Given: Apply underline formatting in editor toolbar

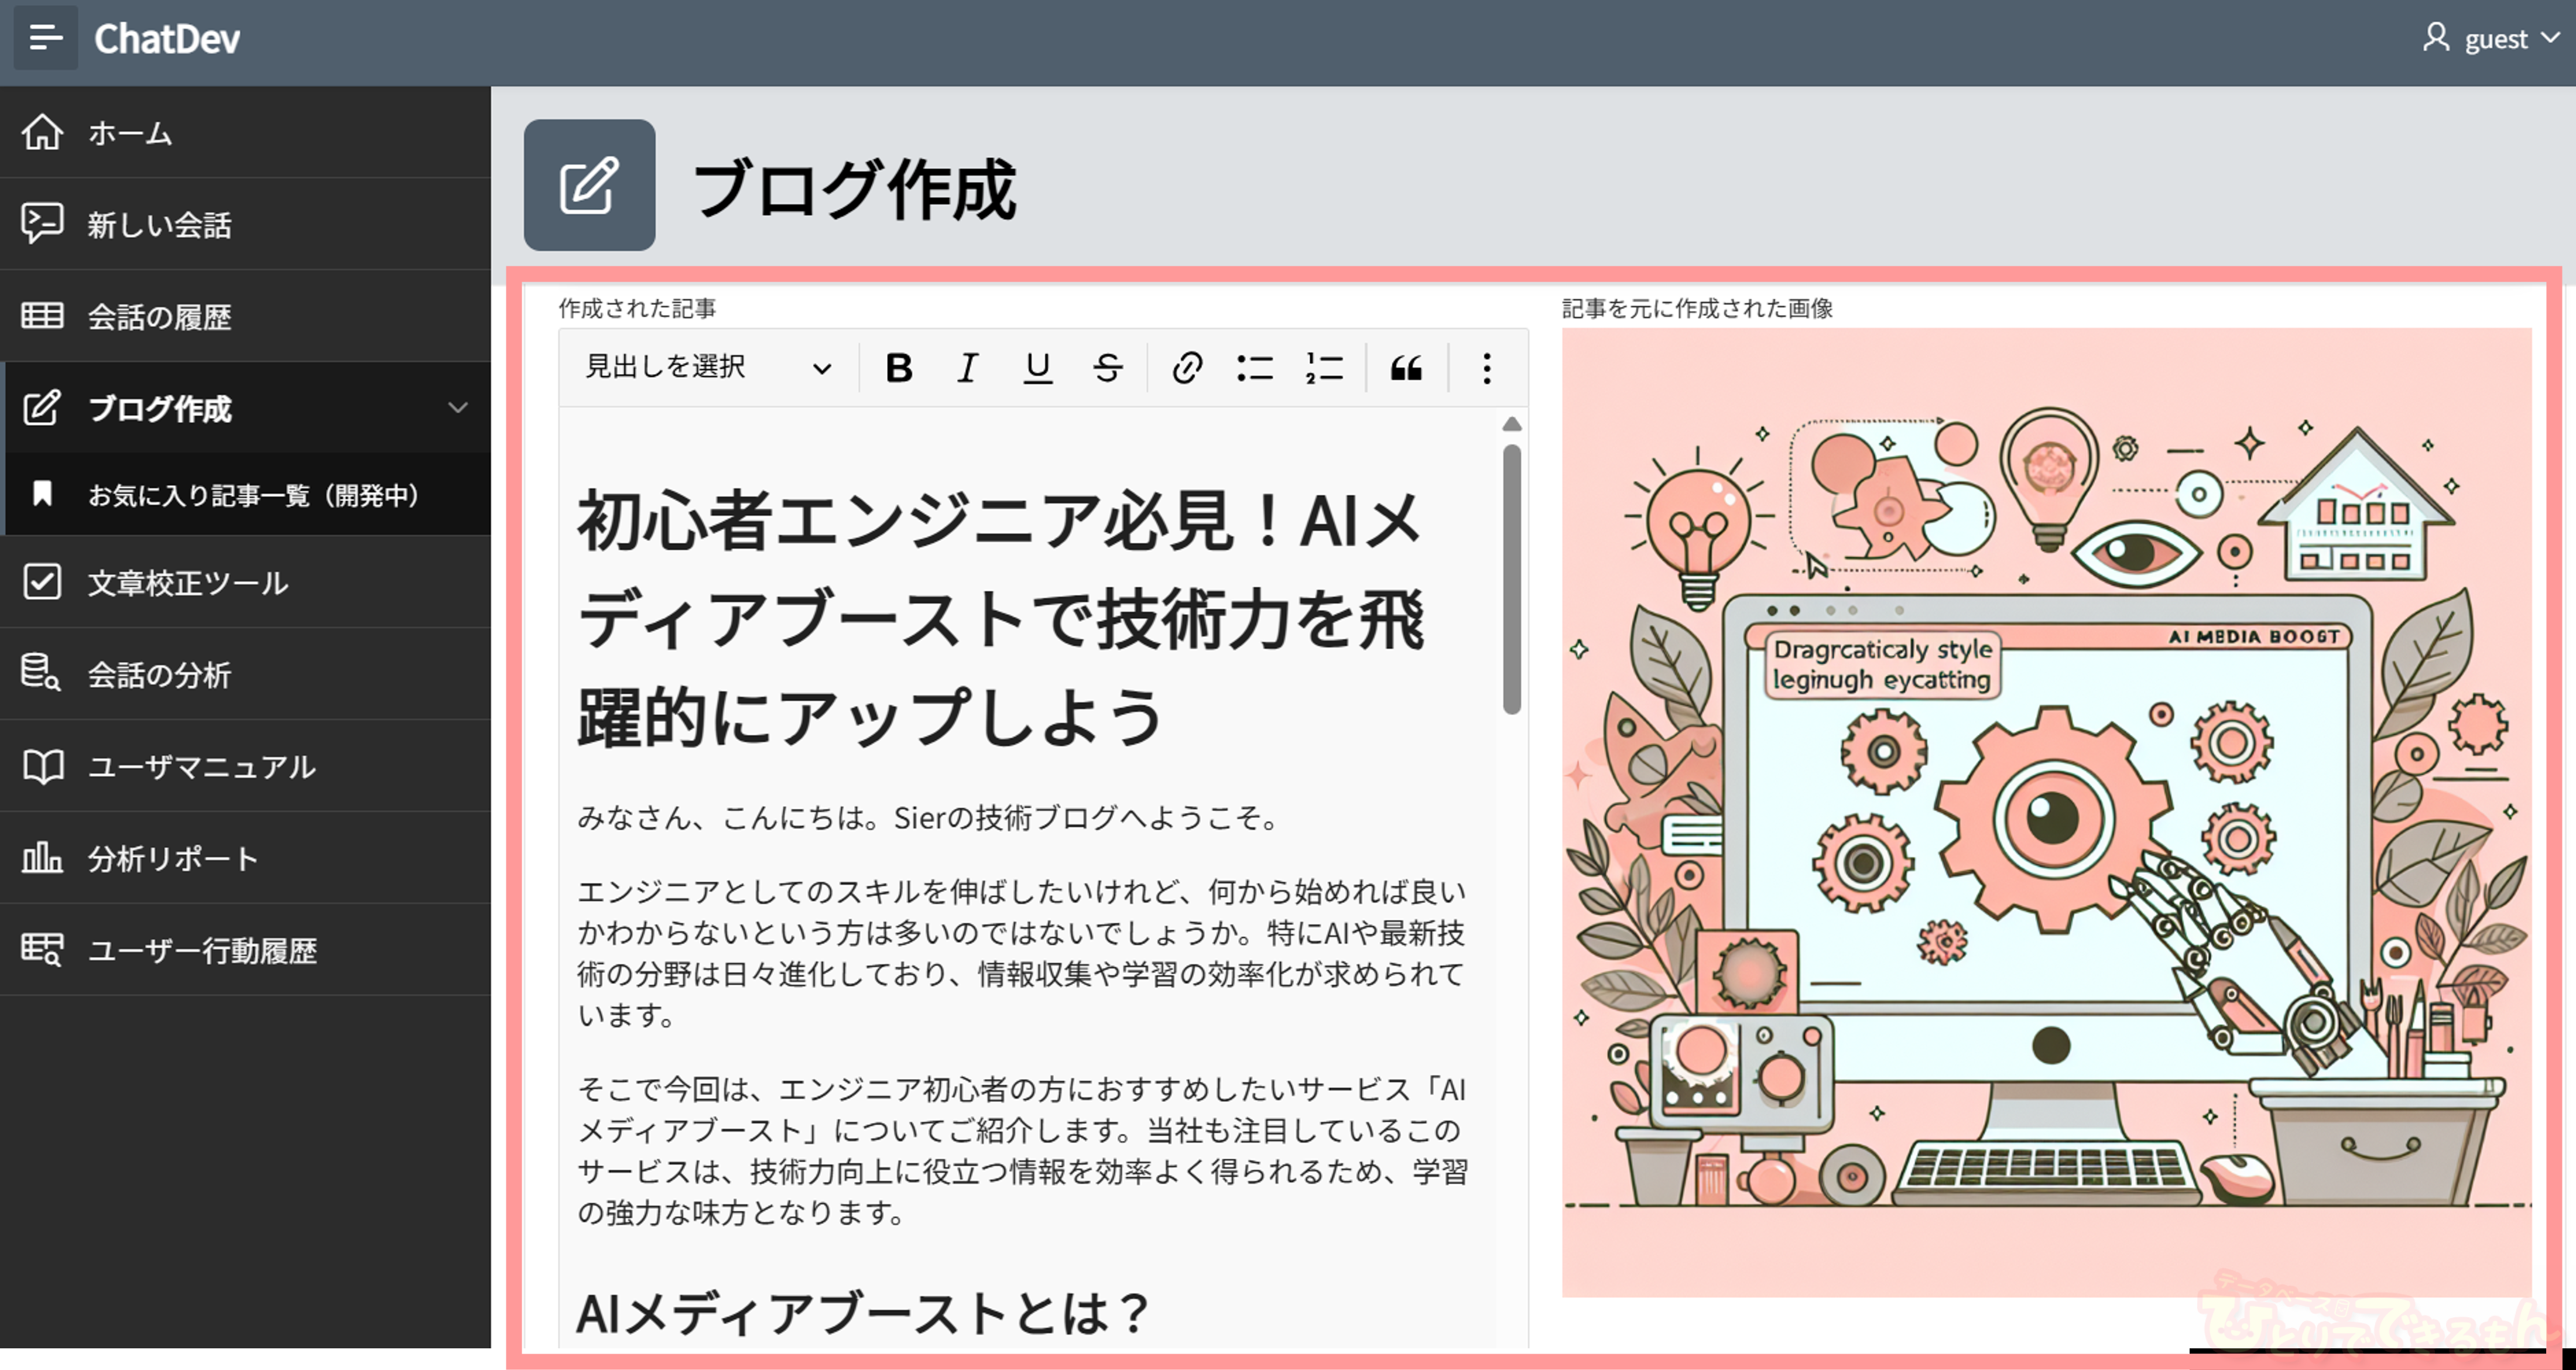Looking at the screenshot, I should coord(1037,368).
